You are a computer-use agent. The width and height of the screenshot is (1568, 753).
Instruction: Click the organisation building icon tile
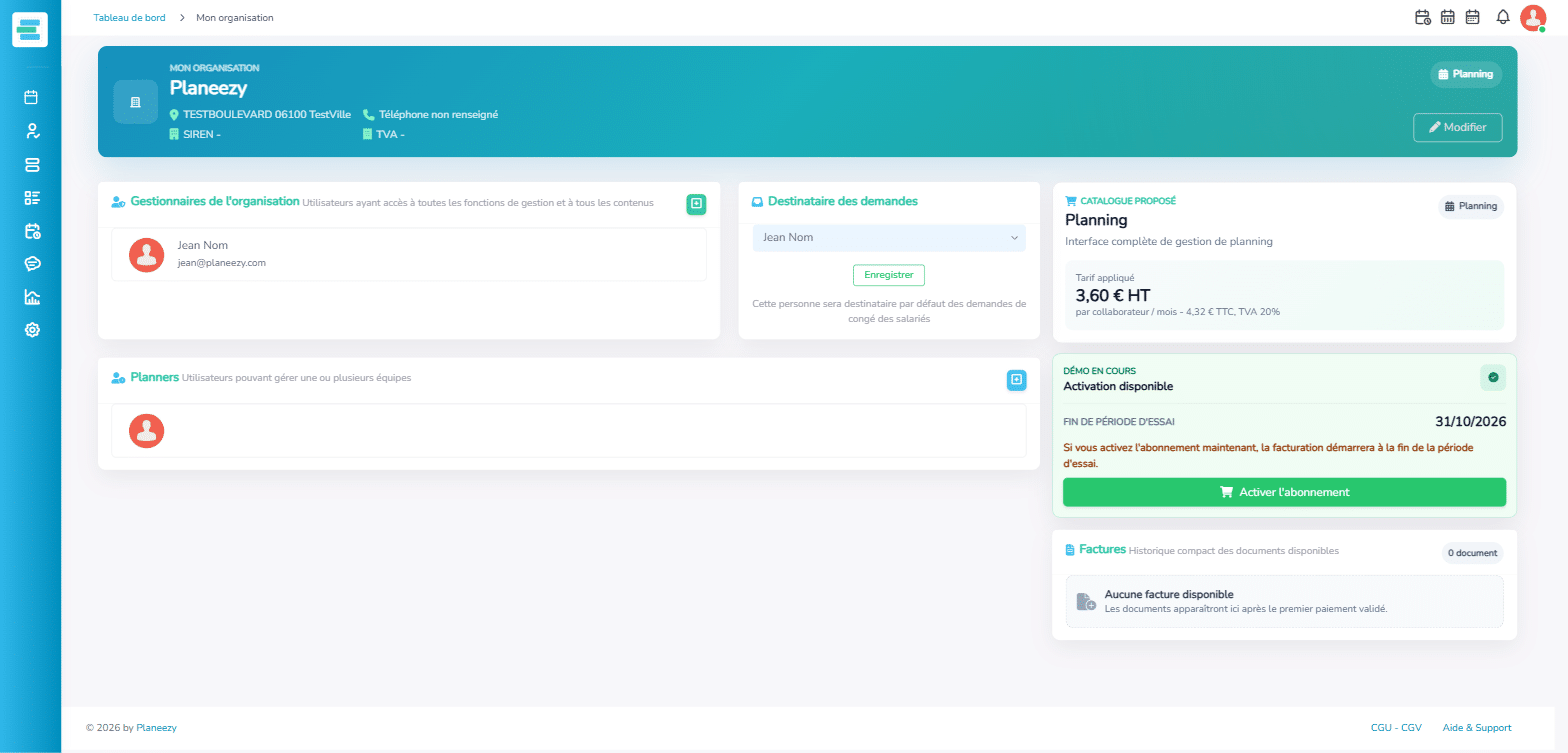(136, 102)
